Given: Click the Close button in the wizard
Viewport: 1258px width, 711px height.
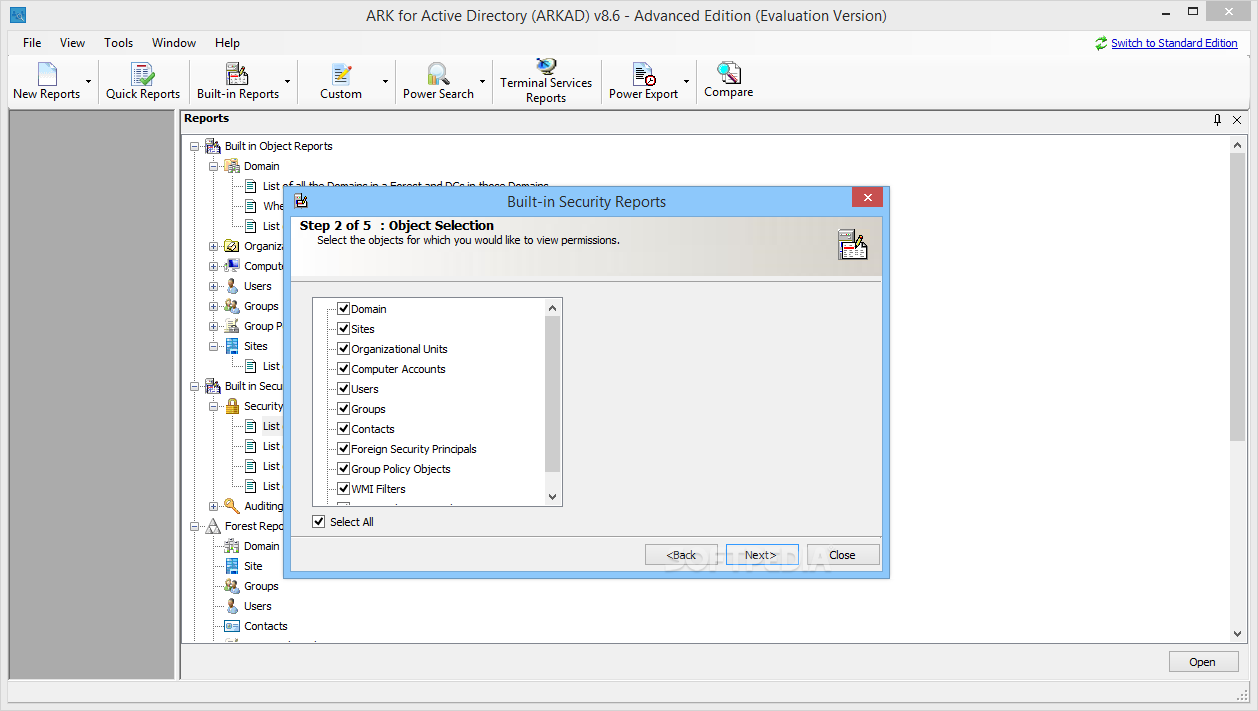Looking at the screenshot, I should 843,555.
